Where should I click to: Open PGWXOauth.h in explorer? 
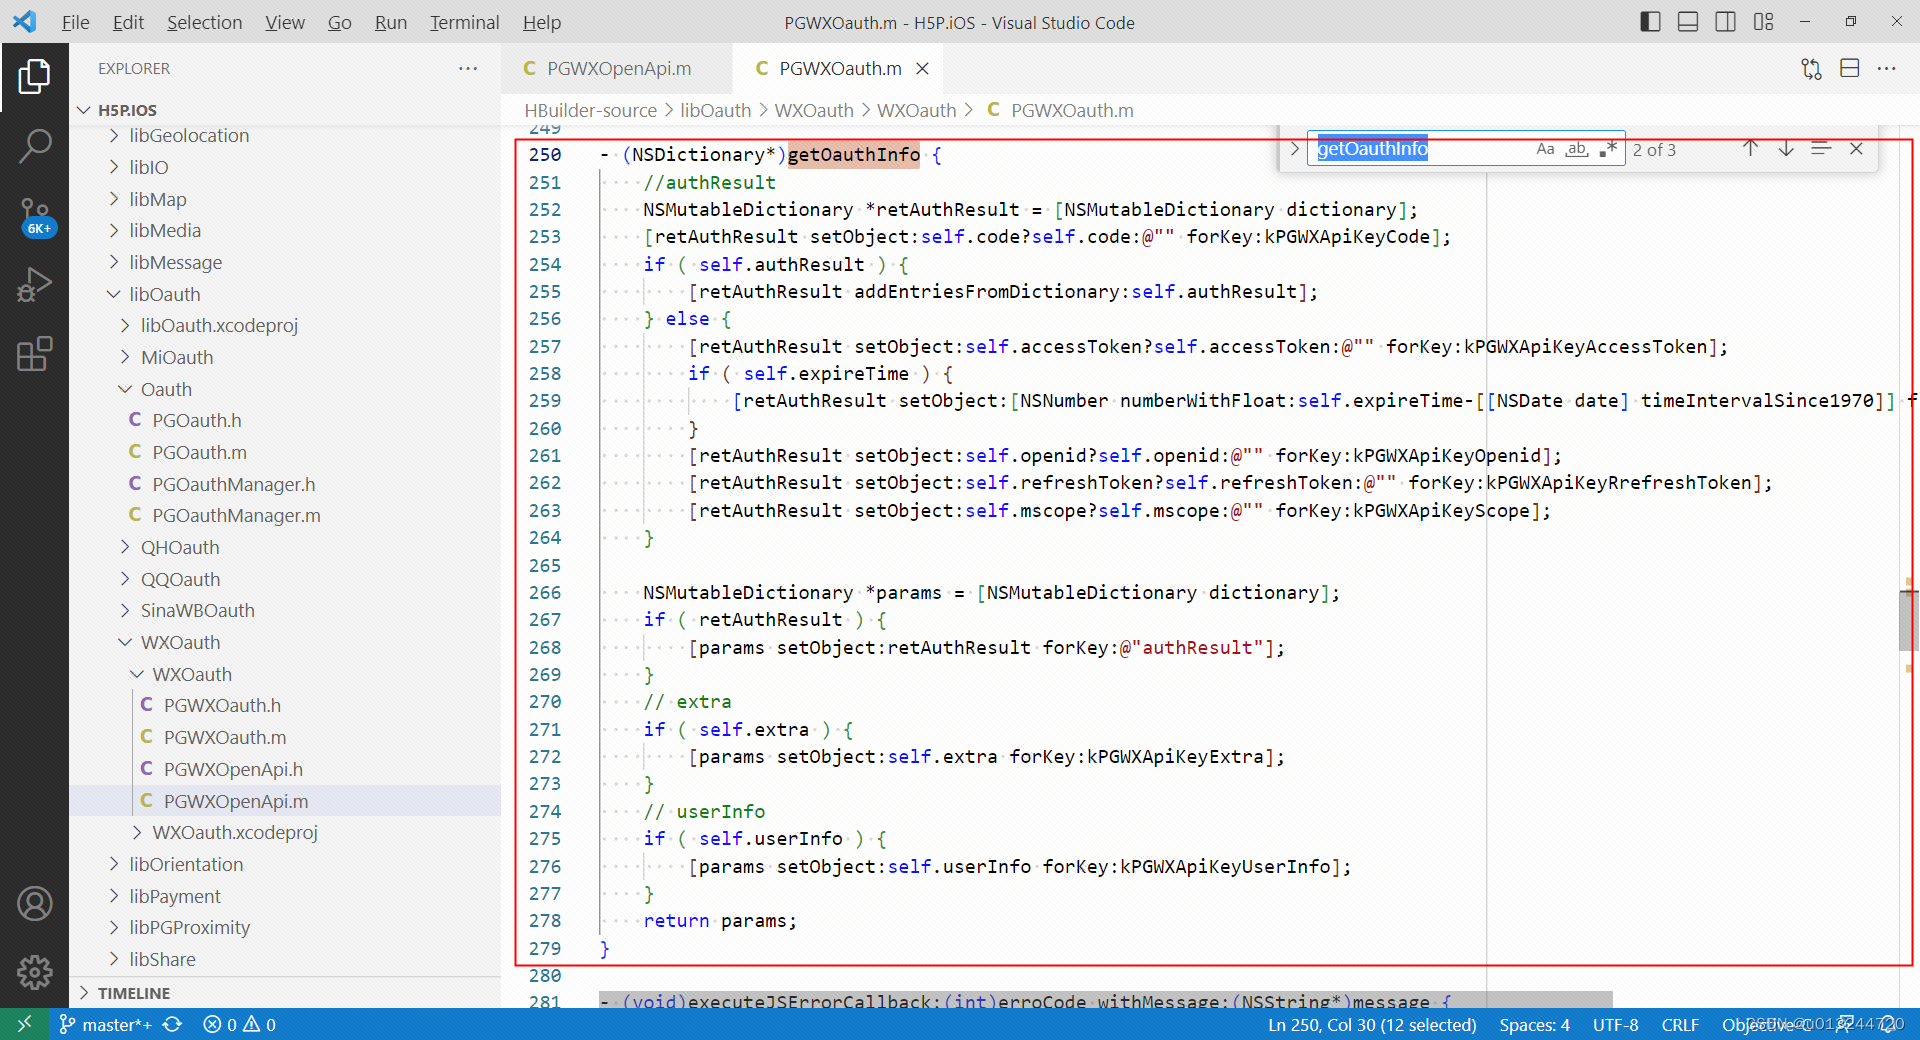coord(222,705)
